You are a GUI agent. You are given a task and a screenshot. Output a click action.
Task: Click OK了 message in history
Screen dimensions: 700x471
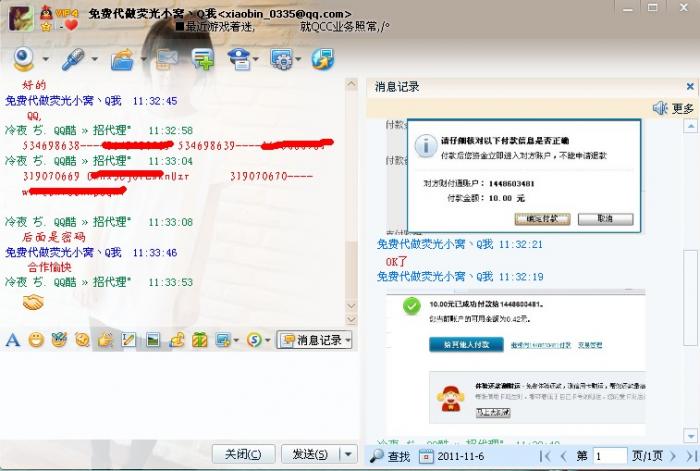pyautogui.click(x=396, y=261)
